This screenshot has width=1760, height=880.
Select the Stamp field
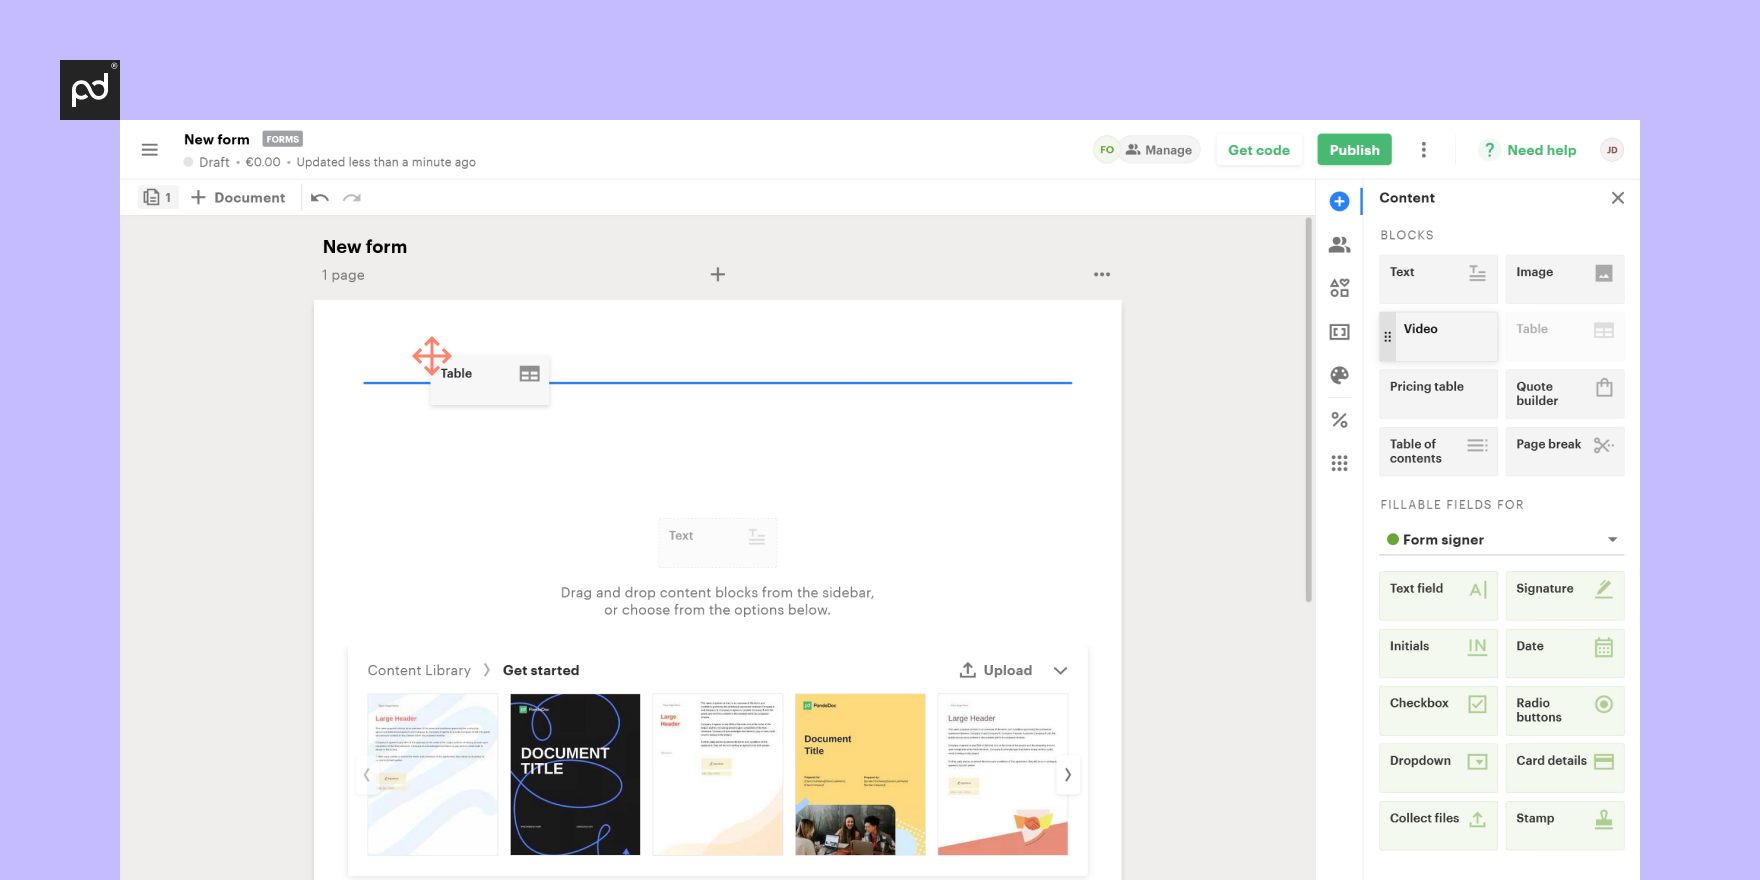(1565, 825)
